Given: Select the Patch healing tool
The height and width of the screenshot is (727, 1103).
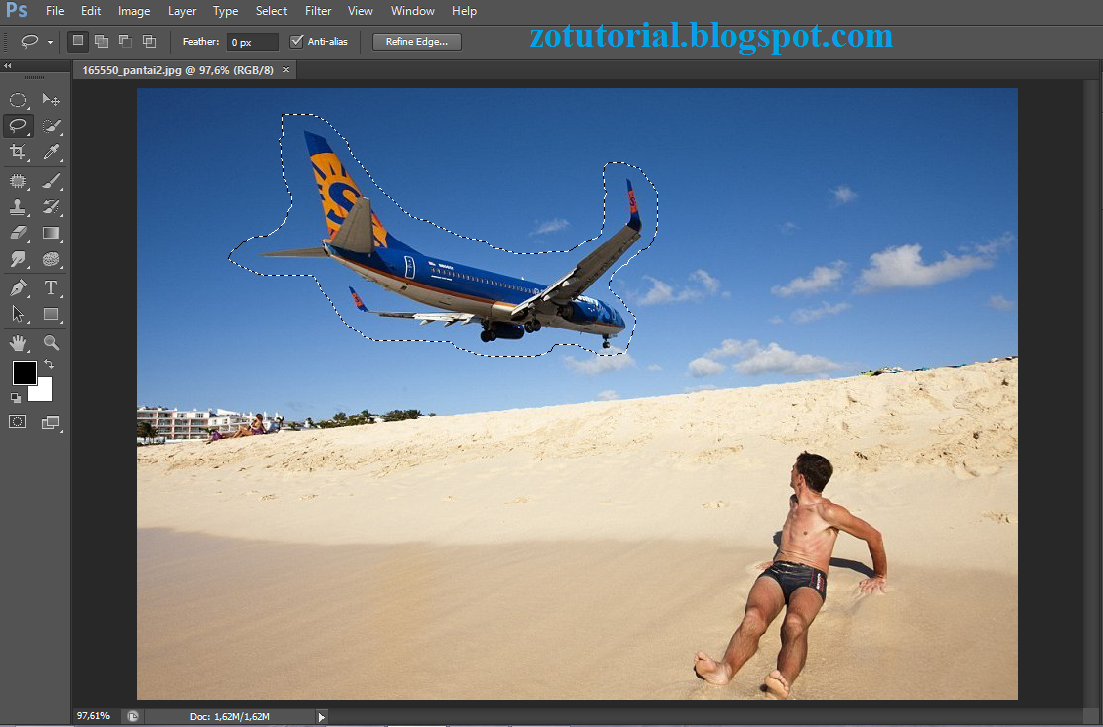Looking at the screenshot, I should (x=18, y=182).
